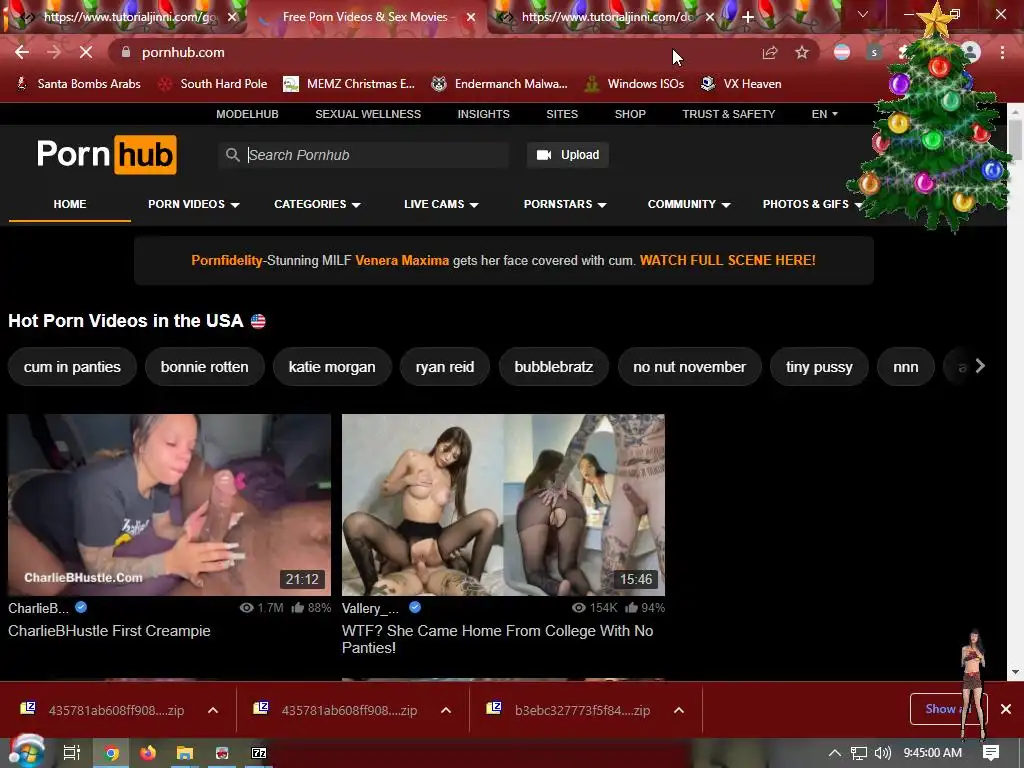The image size is (1024, 768).
Task: Click the browser back arrow
Action: pos(22,52)
